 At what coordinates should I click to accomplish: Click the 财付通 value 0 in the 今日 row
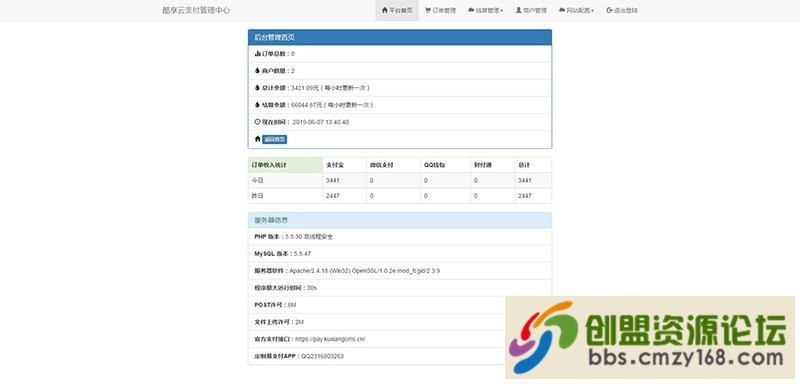476,181
